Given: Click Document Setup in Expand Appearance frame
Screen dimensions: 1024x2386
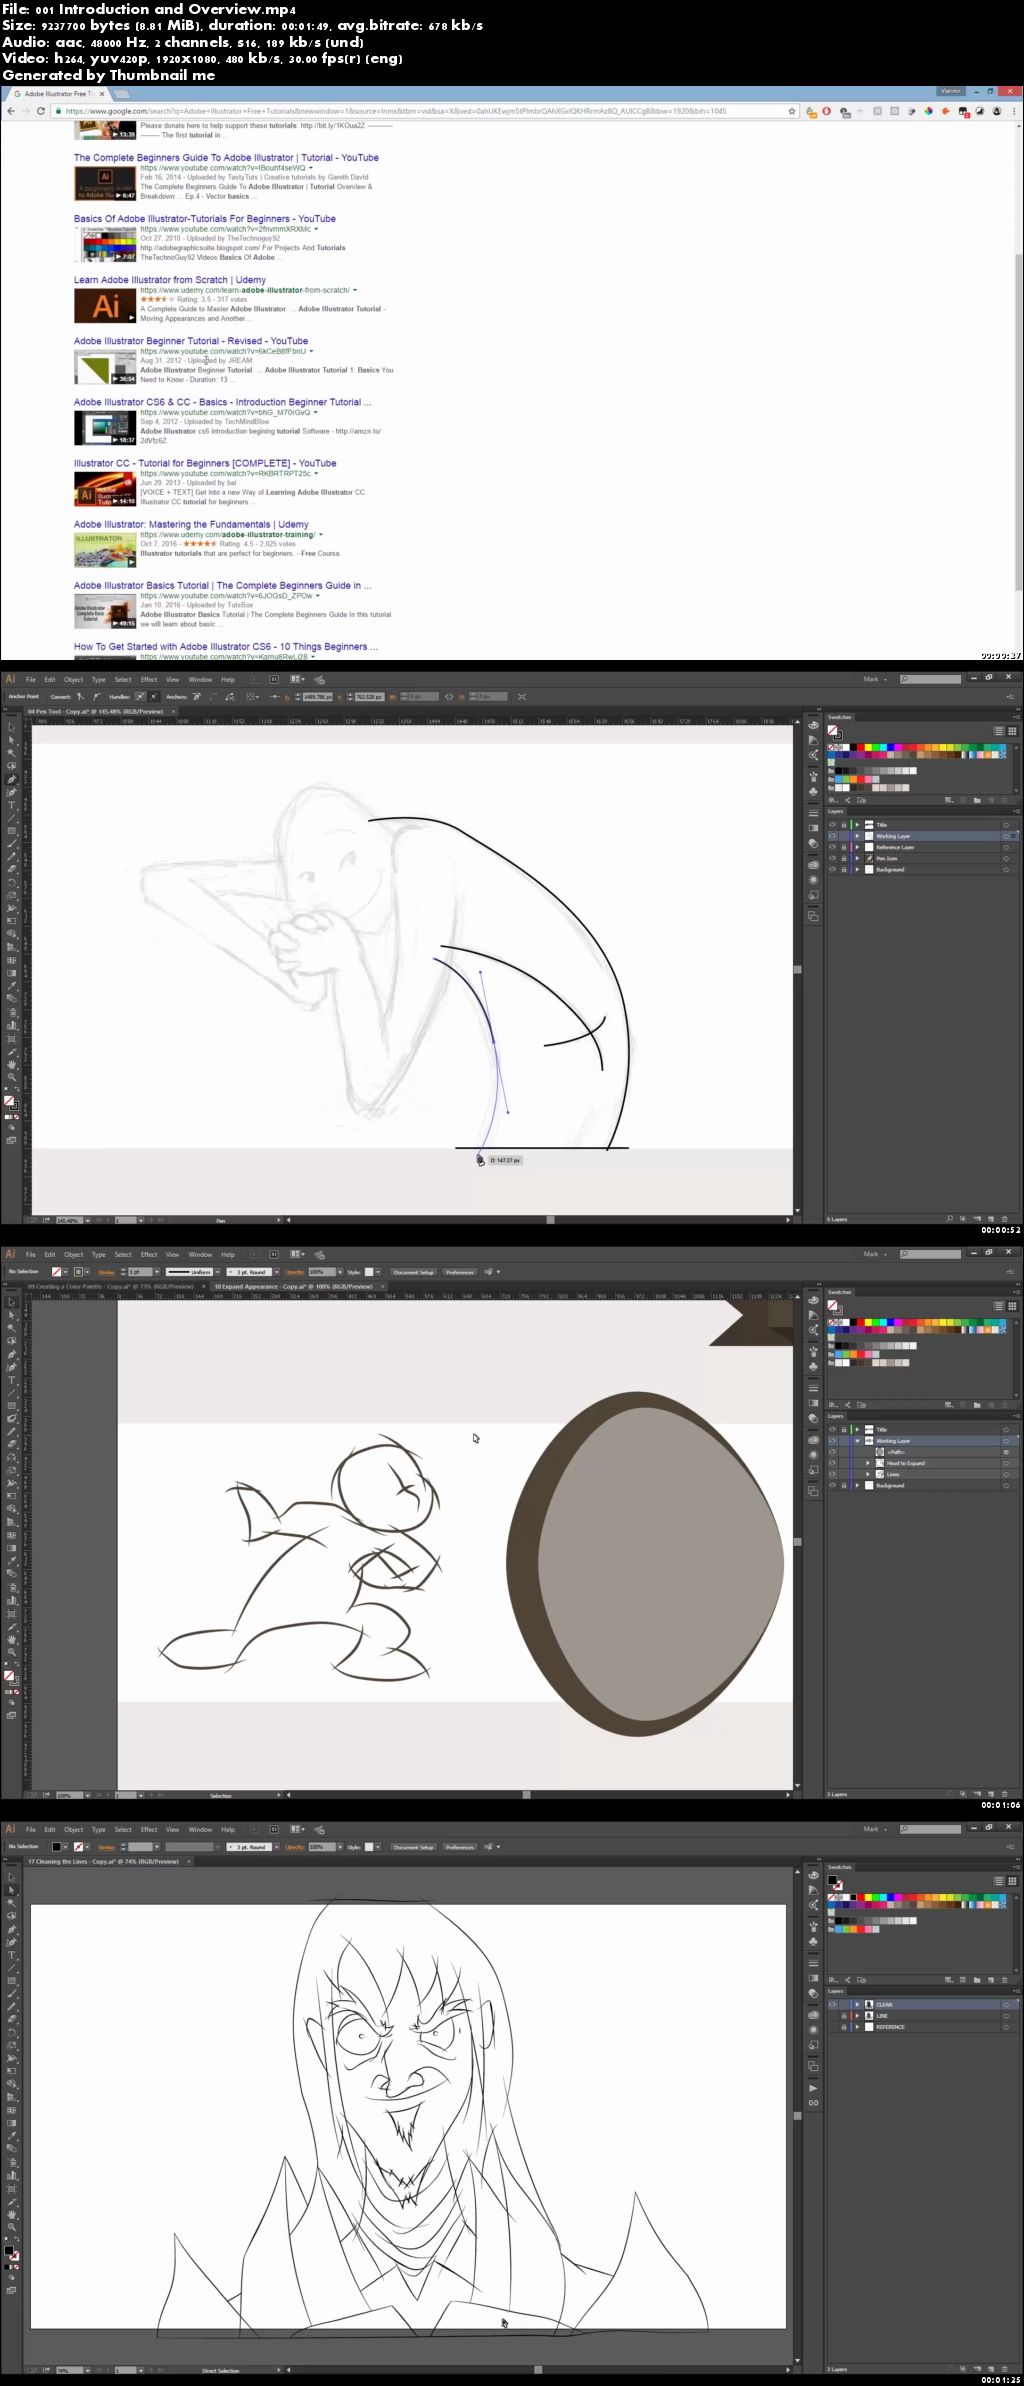Looking at the screenshot, I should [413, 1272].
